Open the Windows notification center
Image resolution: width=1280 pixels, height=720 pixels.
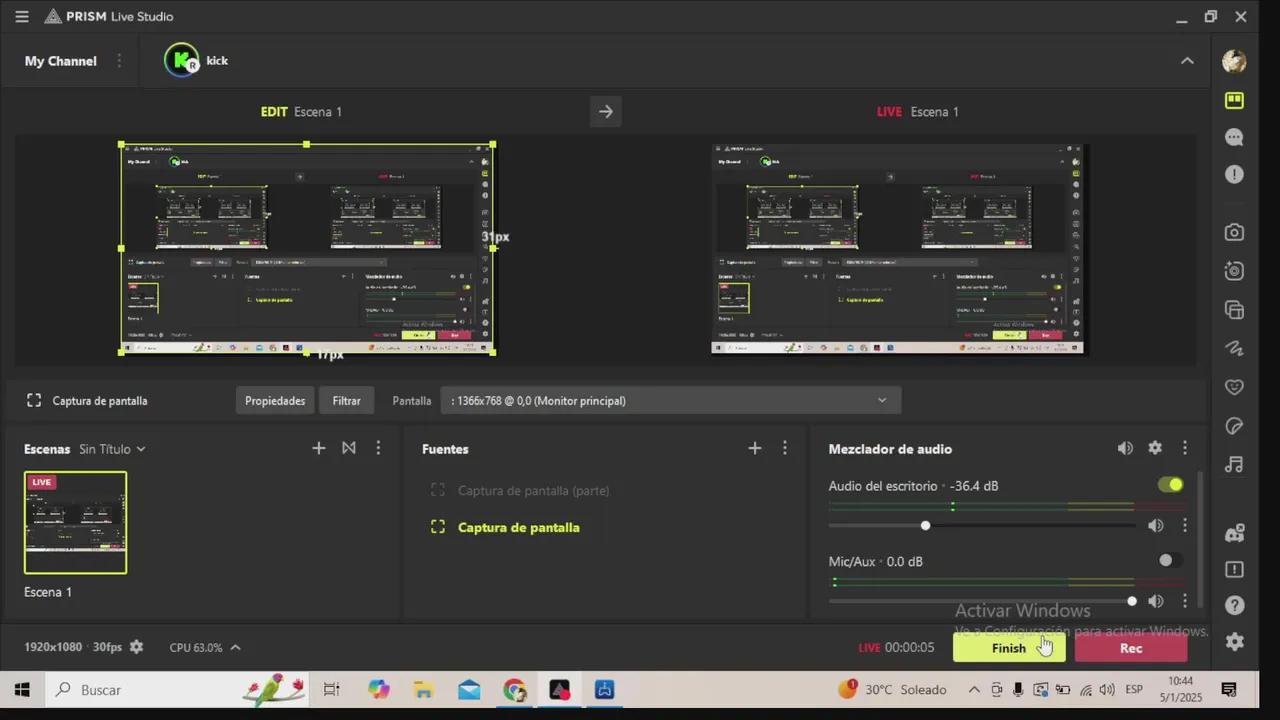tap(1229, 689)
